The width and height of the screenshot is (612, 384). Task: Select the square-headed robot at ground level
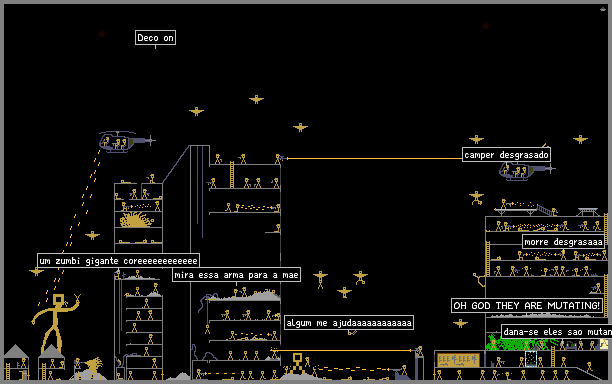pos(297,365)
